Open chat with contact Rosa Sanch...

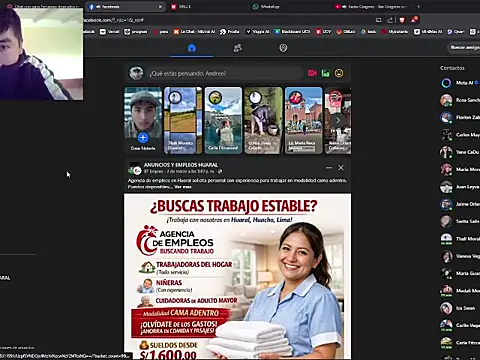pos(460,100)
